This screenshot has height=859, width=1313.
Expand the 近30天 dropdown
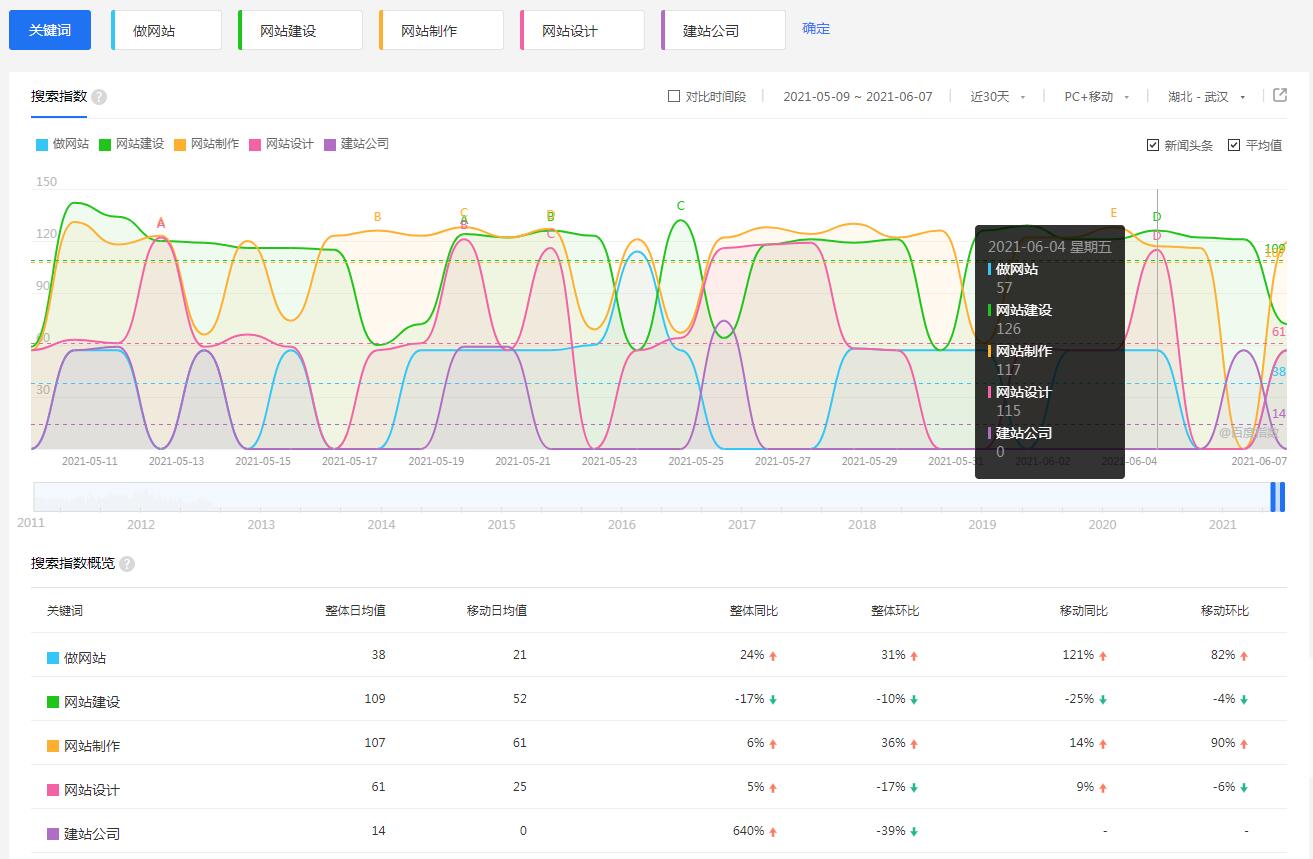pyautogui.click(x=998, y=97)
